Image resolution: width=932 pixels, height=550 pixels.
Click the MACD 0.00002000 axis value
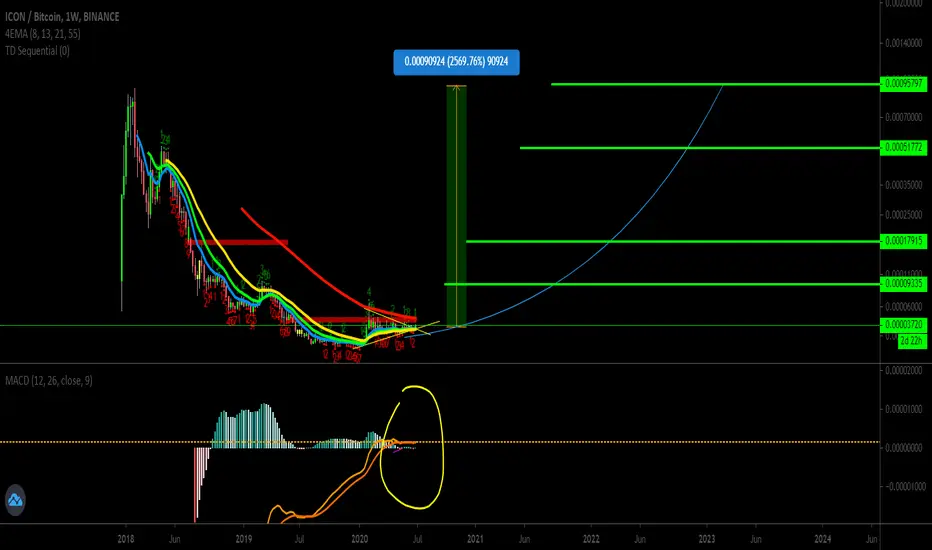[x=904, y=370]
